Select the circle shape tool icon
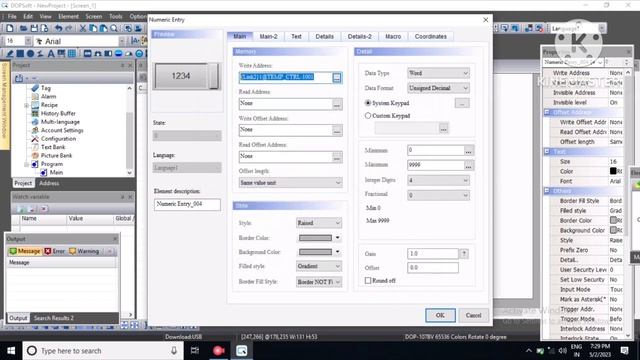 coord(30,53)
